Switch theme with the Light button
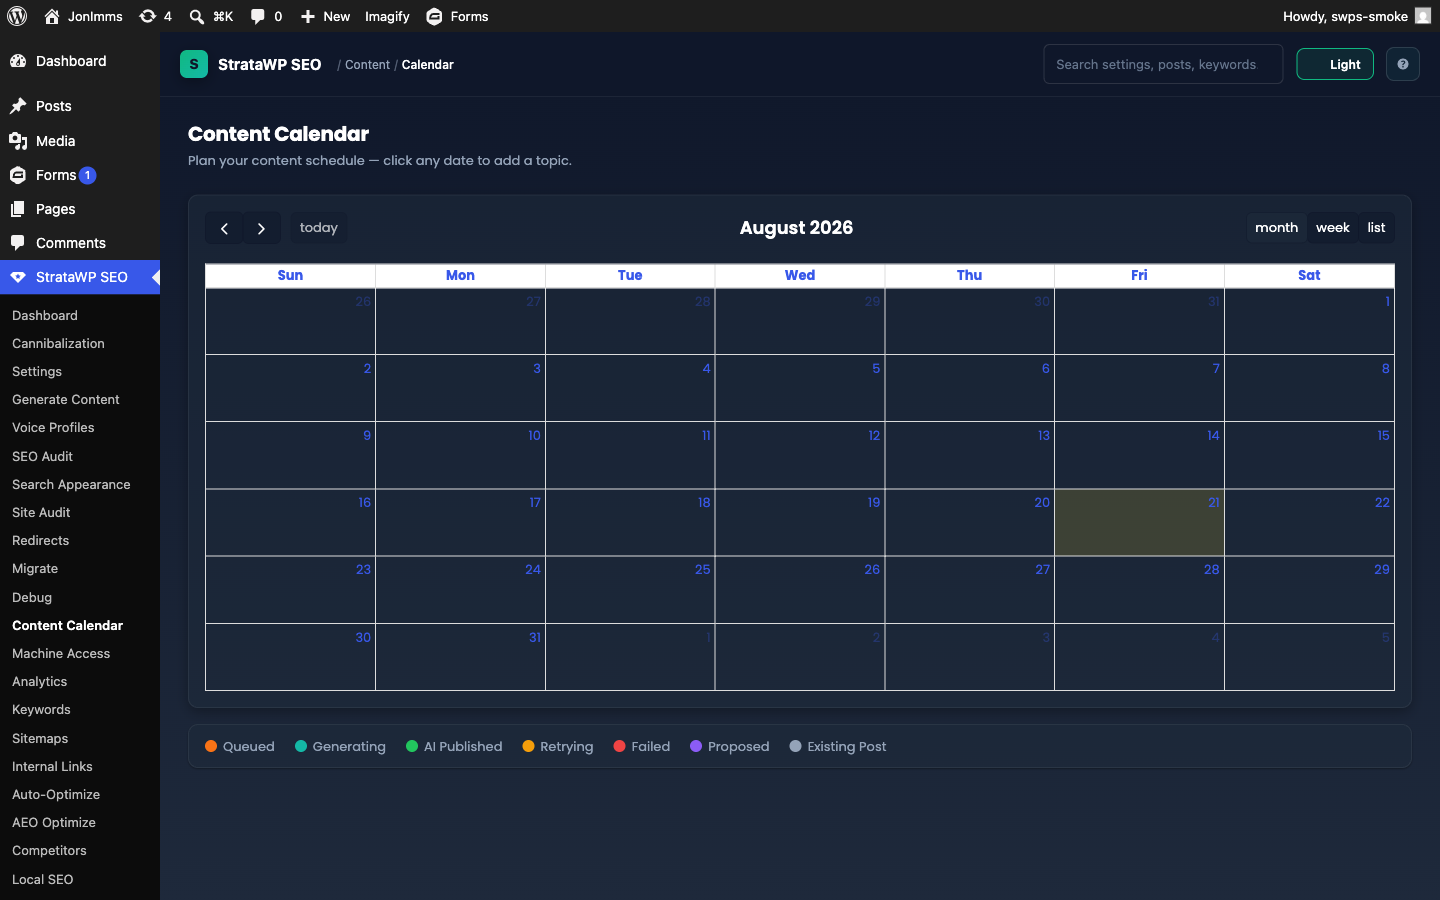 point(1335,64)
